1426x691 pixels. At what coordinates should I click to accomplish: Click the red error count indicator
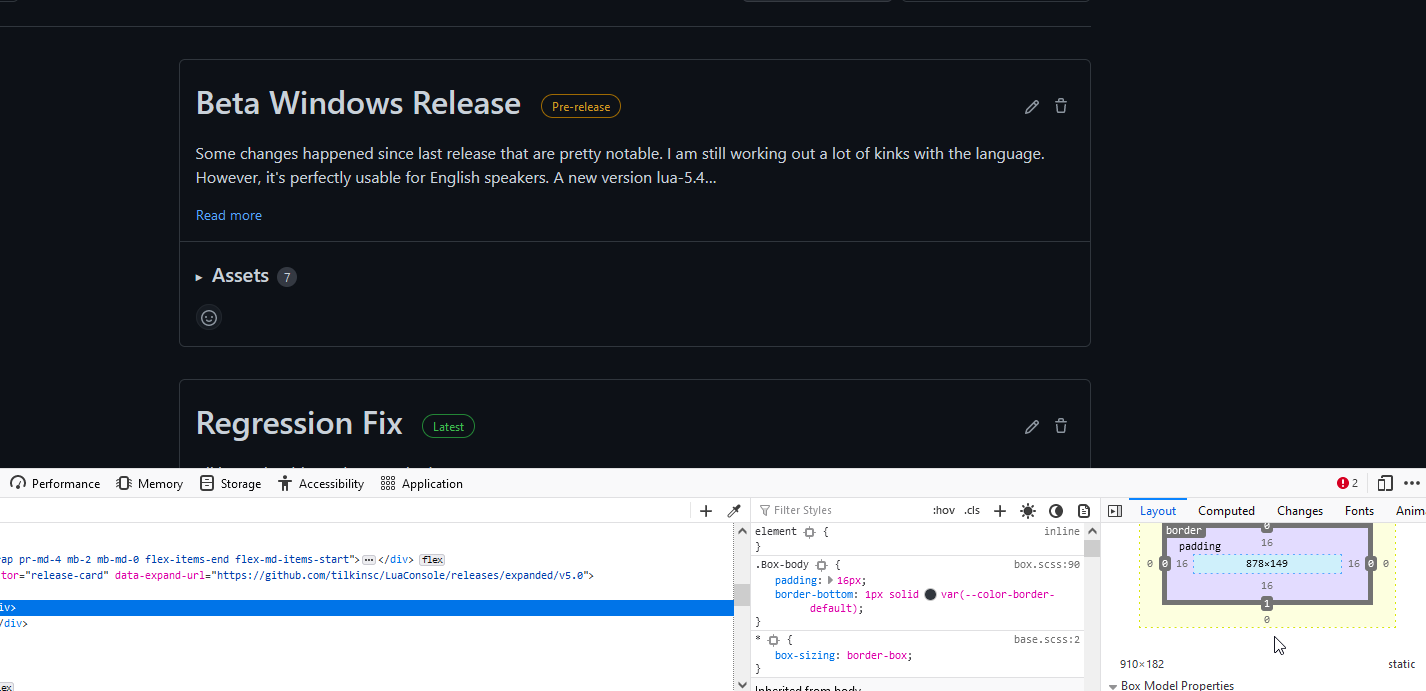1347,483
